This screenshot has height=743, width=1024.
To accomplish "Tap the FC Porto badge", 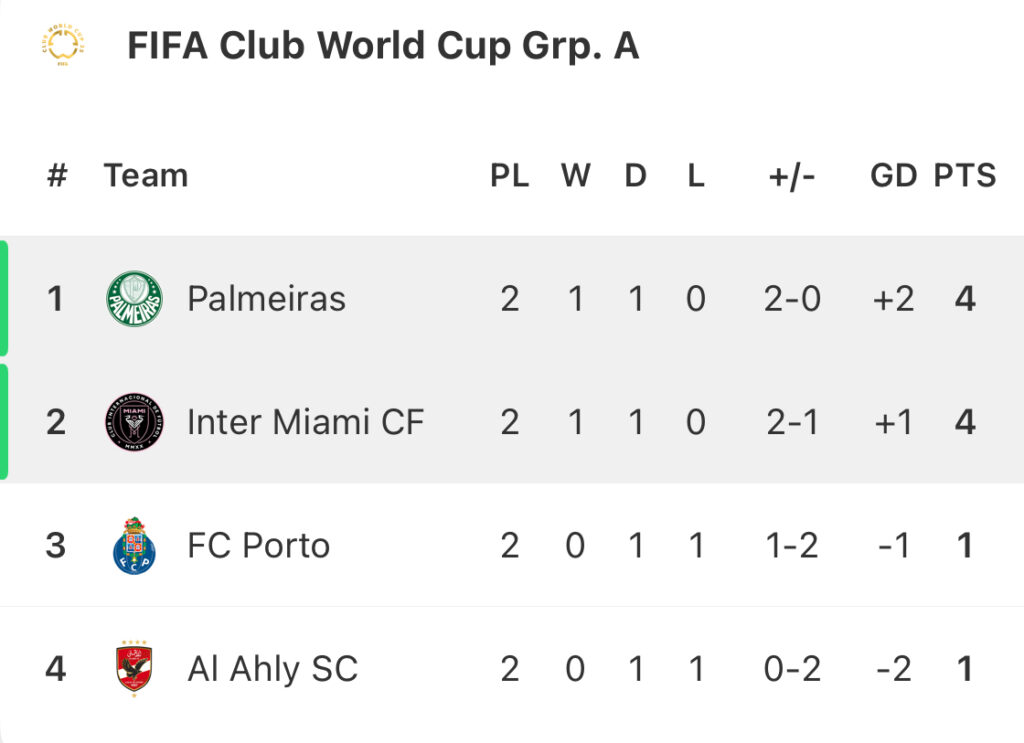I will [134, 546].
